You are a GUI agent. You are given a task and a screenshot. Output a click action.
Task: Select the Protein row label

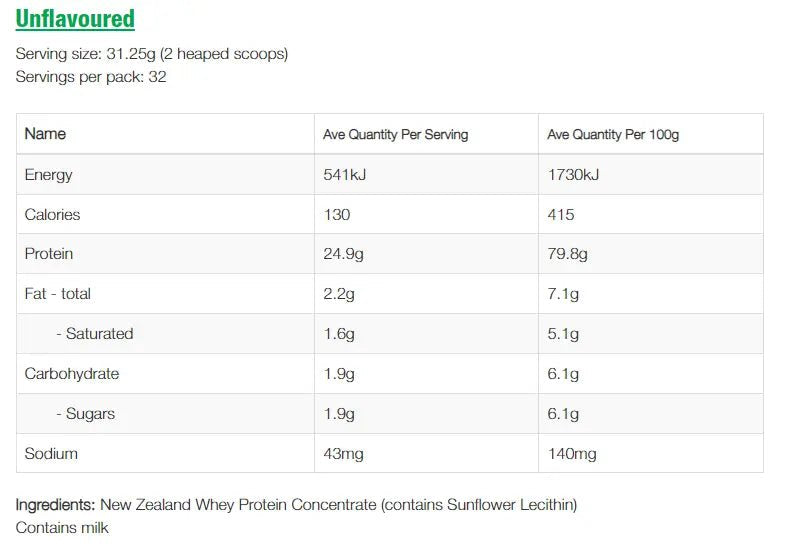pyautogui.click(x=48, y=254)
